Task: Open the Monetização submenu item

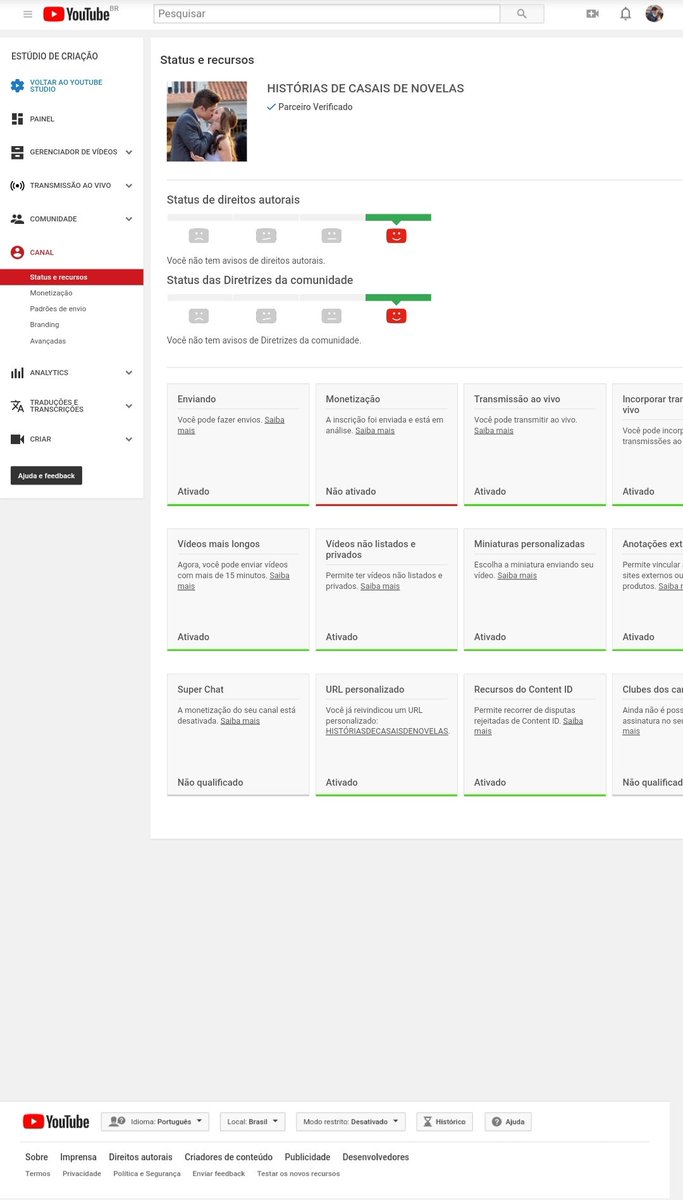Action: tap(51, 293)
